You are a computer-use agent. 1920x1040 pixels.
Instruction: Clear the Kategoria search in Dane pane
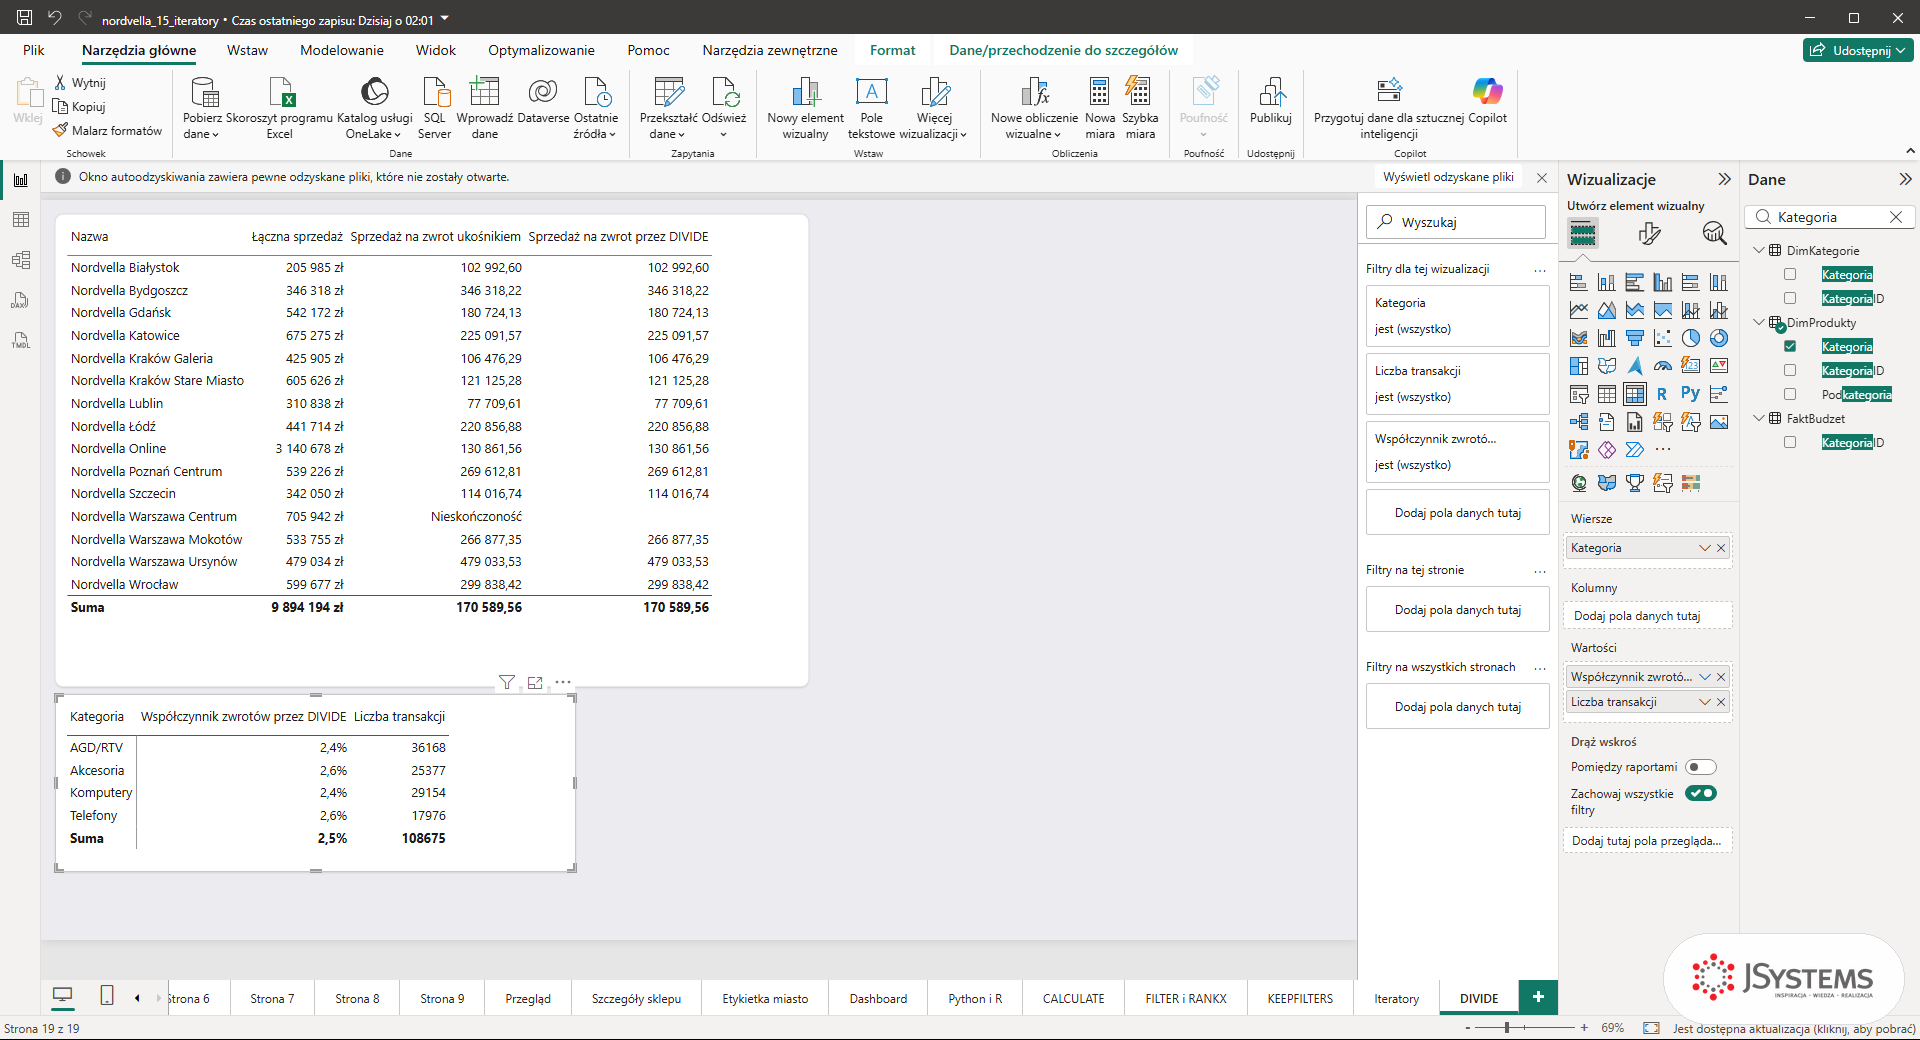(x=1895, y=217)
